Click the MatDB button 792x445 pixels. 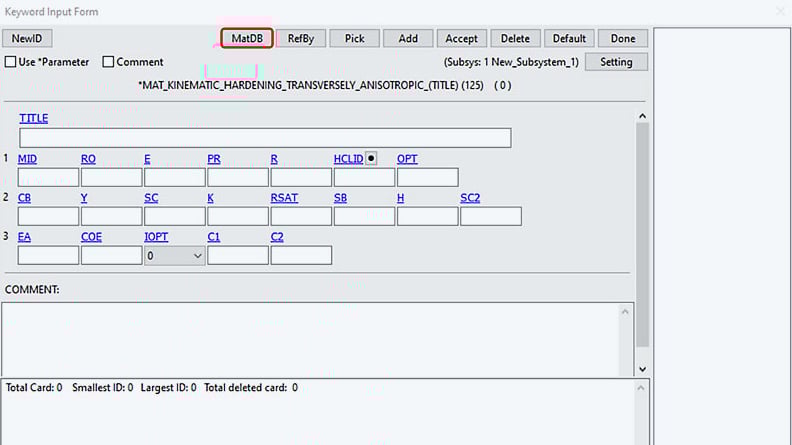(x=246, y=38)
